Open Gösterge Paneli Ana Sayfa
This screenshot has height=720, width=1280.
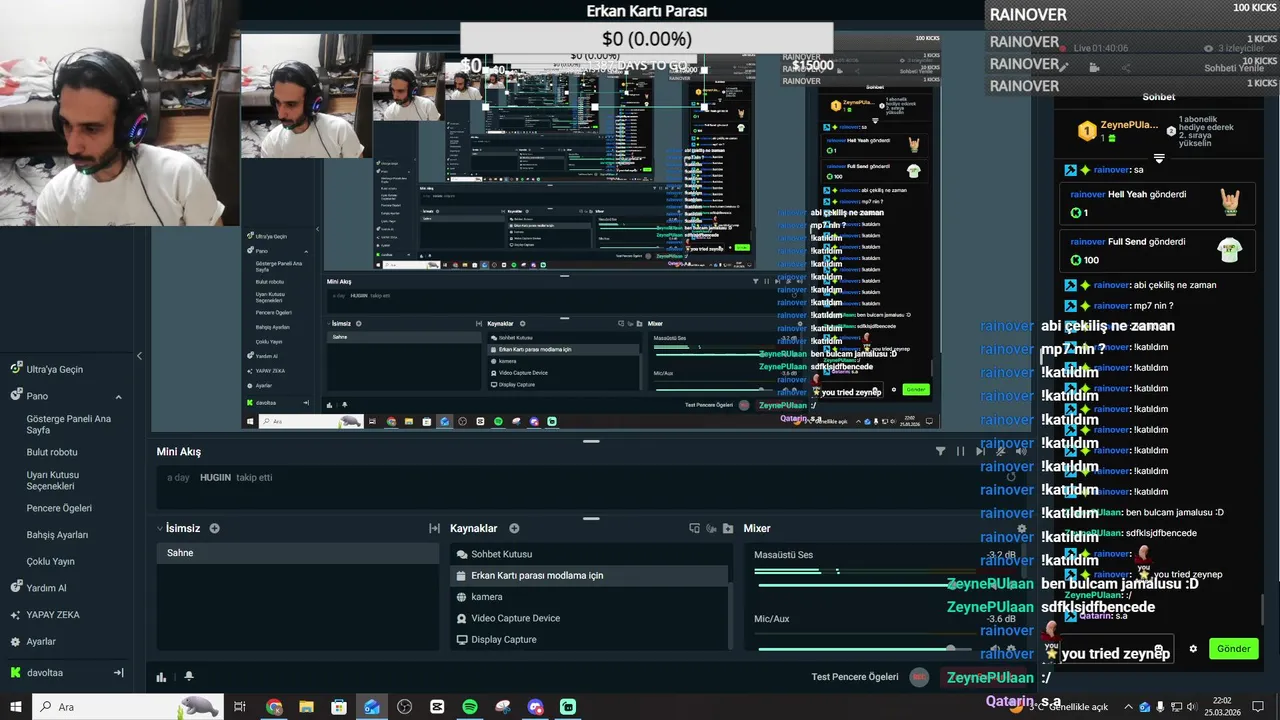pyautogui.click(x=69, y=424)
